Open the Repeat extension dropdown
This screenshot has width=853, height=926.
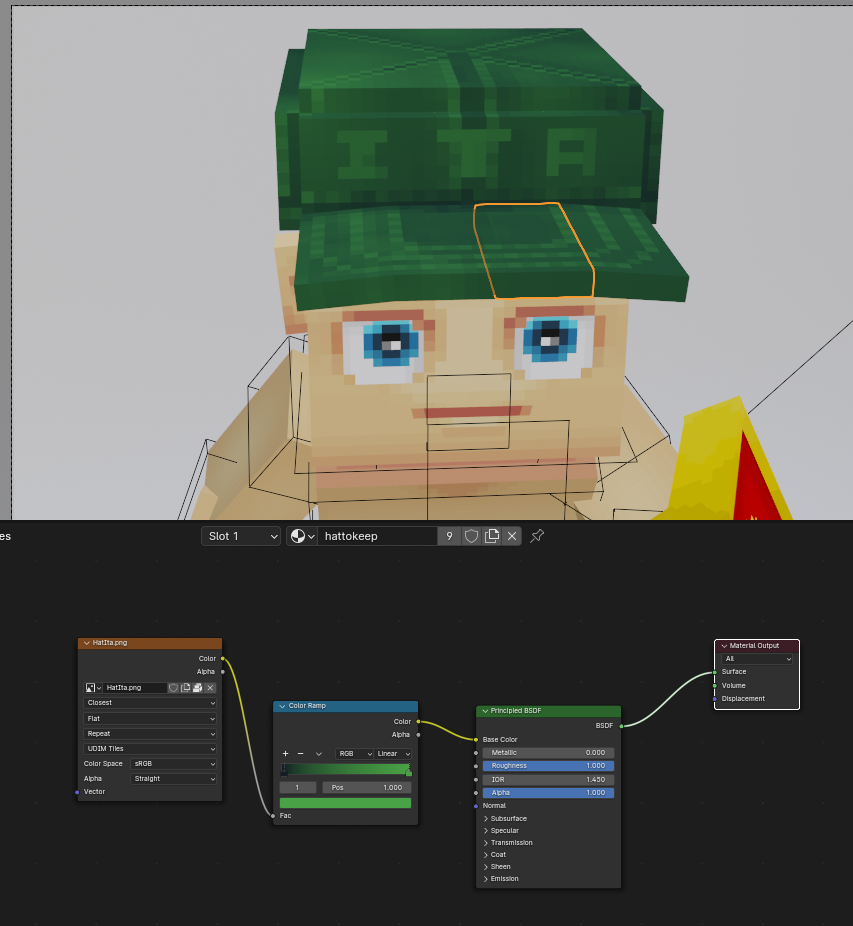click(150, 733)
